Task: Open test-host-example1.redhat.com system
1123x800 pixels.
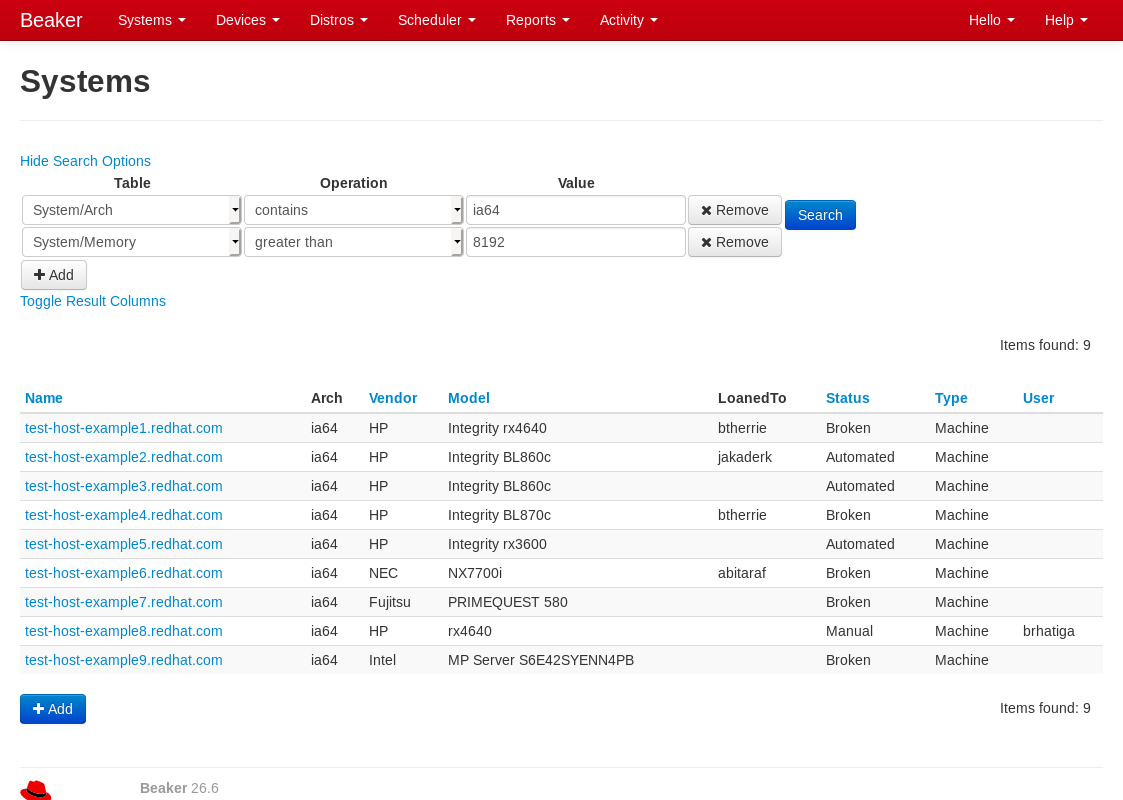Action: (x=123, y=428)
